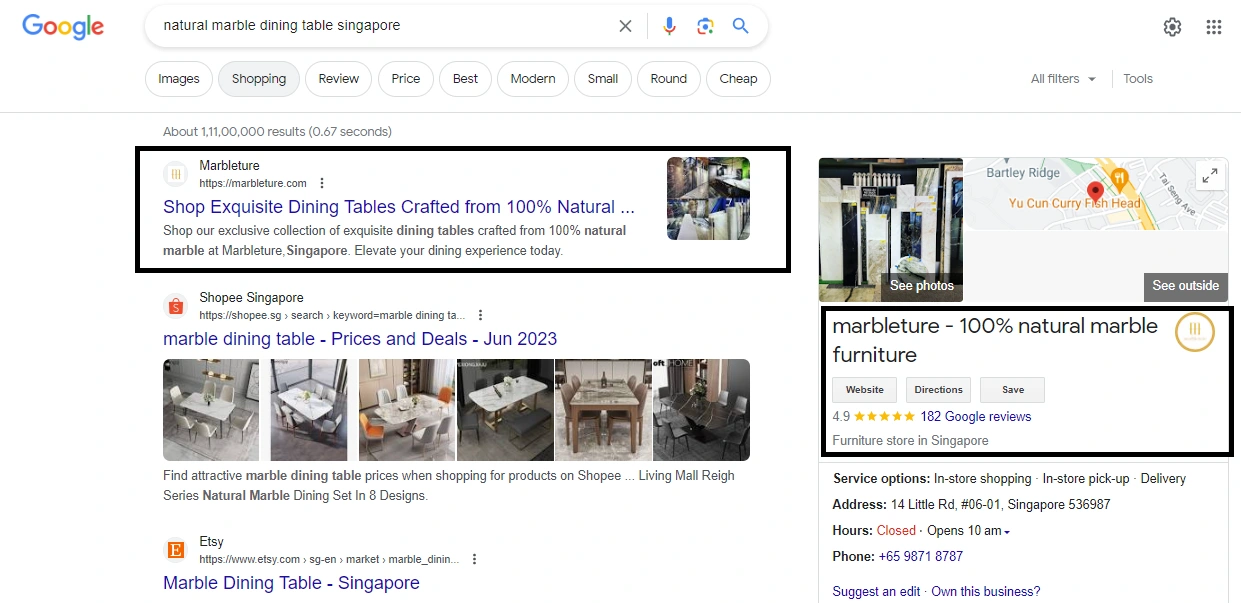Open the Google apps grid
Screen dimensions: 1241x603
click(x=1214, y=27)
